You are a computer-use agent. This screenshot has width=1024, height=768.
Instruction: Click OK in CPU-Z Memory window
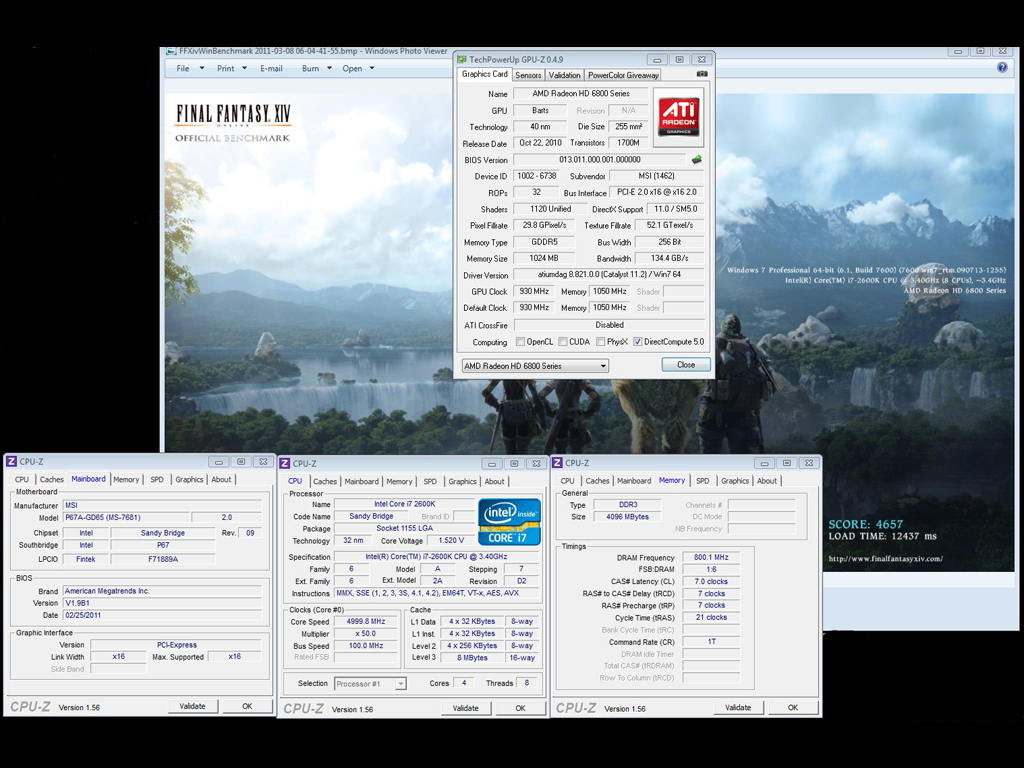tap(793, 707)
